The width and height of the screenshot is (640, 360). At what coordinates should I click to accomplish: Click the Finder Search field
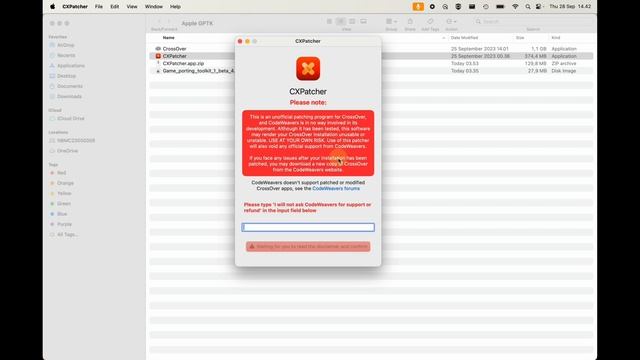533,21
